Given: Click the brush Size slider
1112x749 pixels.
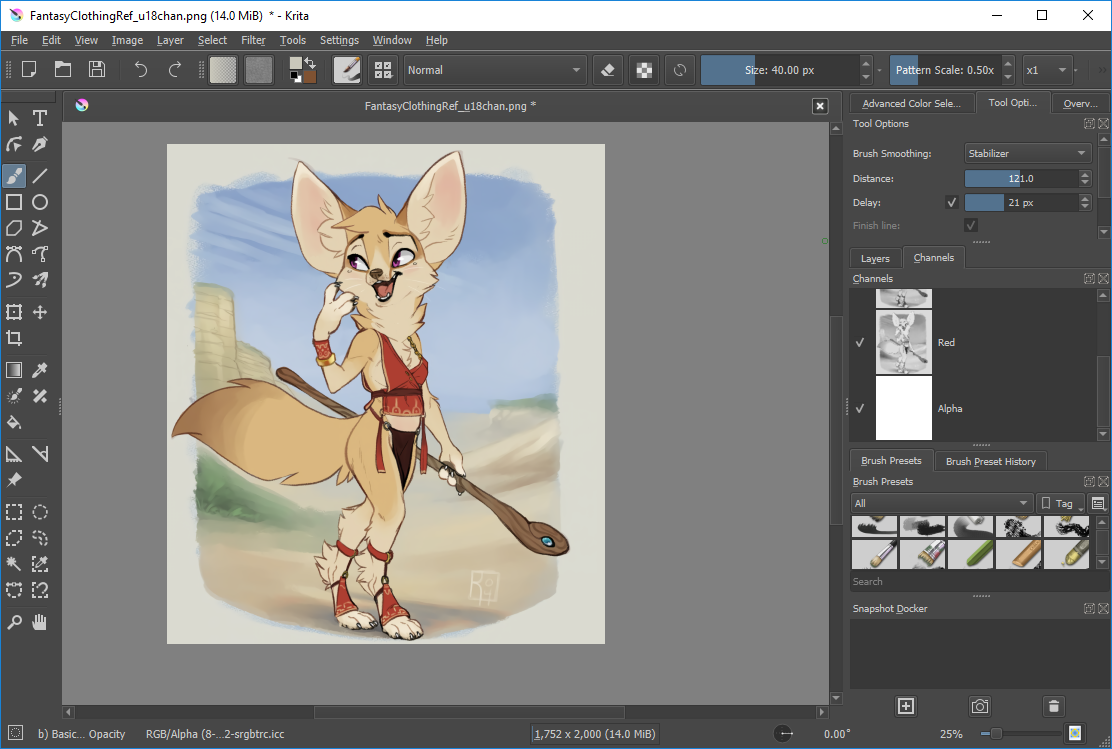Looking at the screenshot, I should (x=779, y=70).
